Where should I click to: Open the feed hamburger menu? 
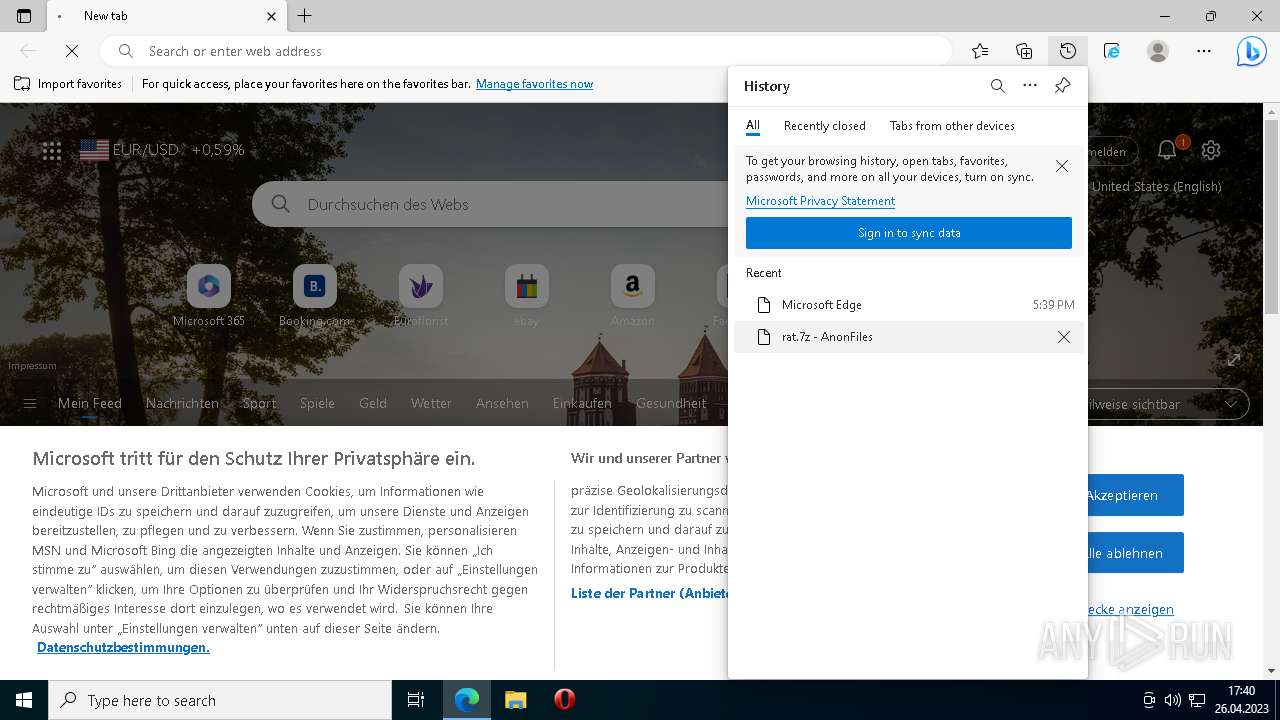30,404
